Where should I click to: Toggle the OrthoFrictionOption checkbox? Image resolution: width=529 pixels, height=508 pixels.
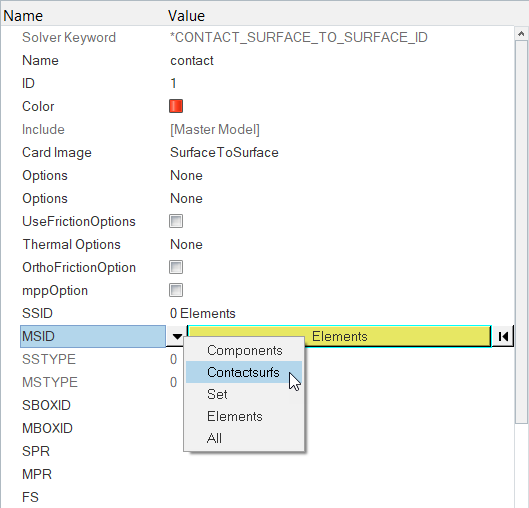pos(176,267)
